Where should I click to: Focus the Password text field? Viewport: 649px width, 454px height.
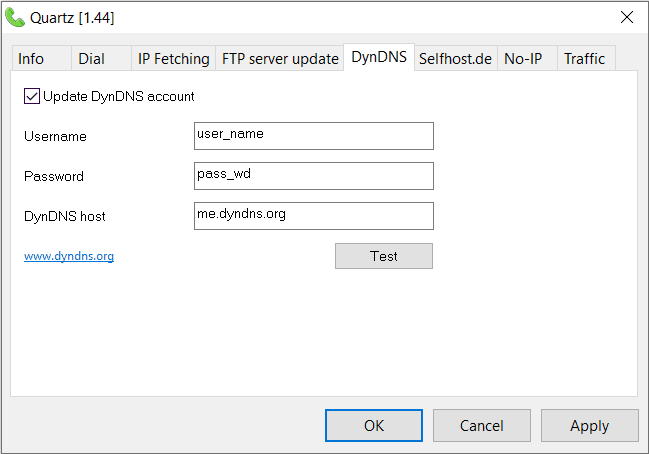coord(314,176)
